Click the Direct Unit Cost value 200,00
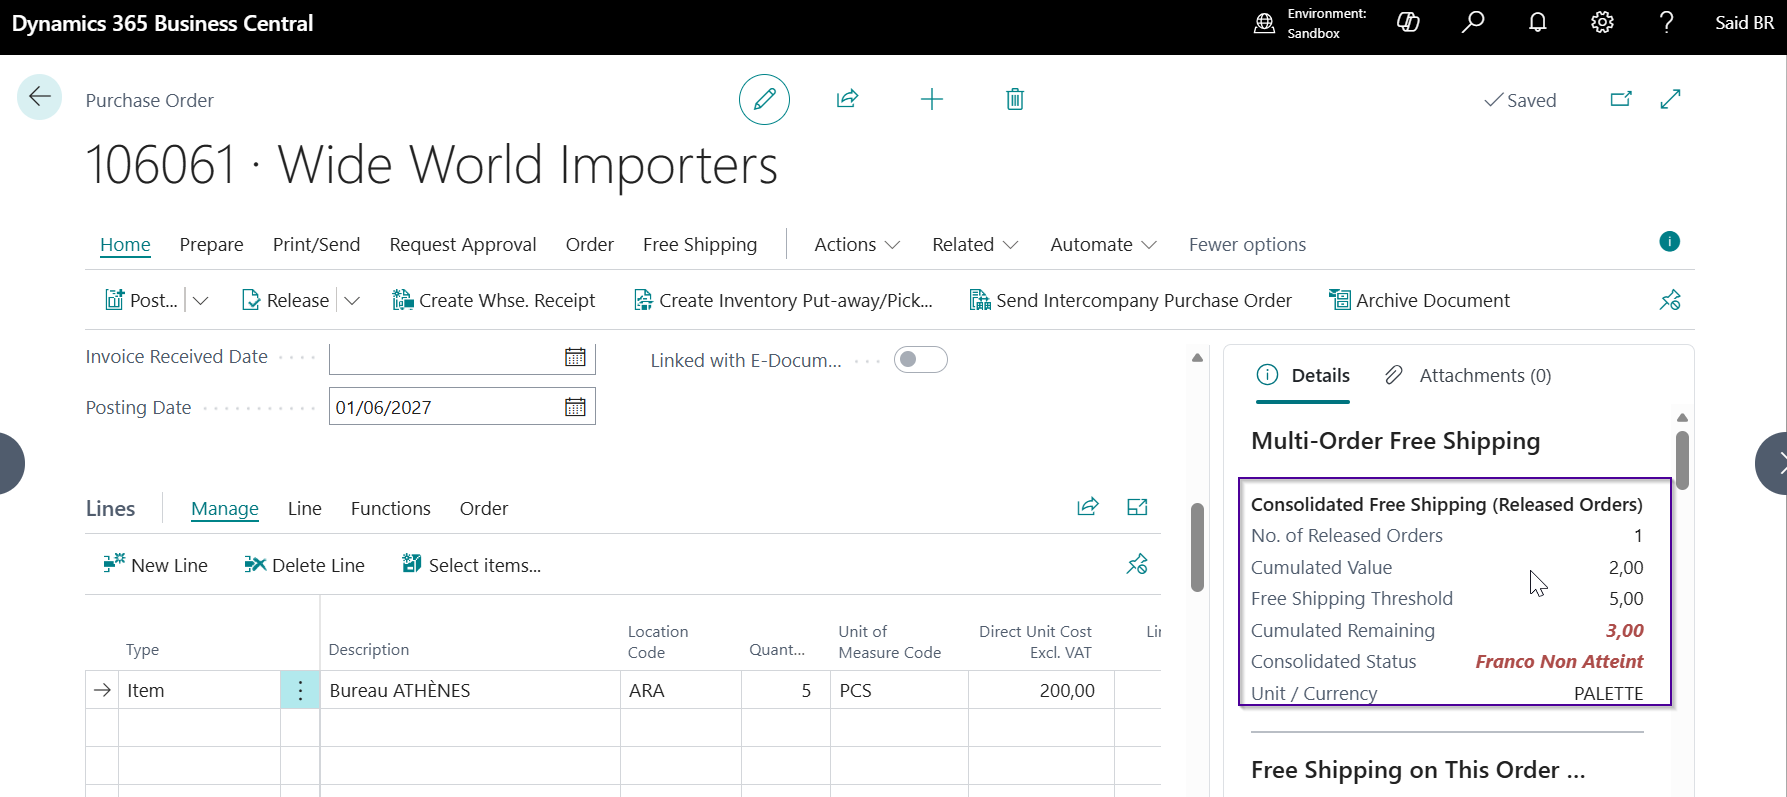This screenshot has height=797, width=1787. 1041,690
